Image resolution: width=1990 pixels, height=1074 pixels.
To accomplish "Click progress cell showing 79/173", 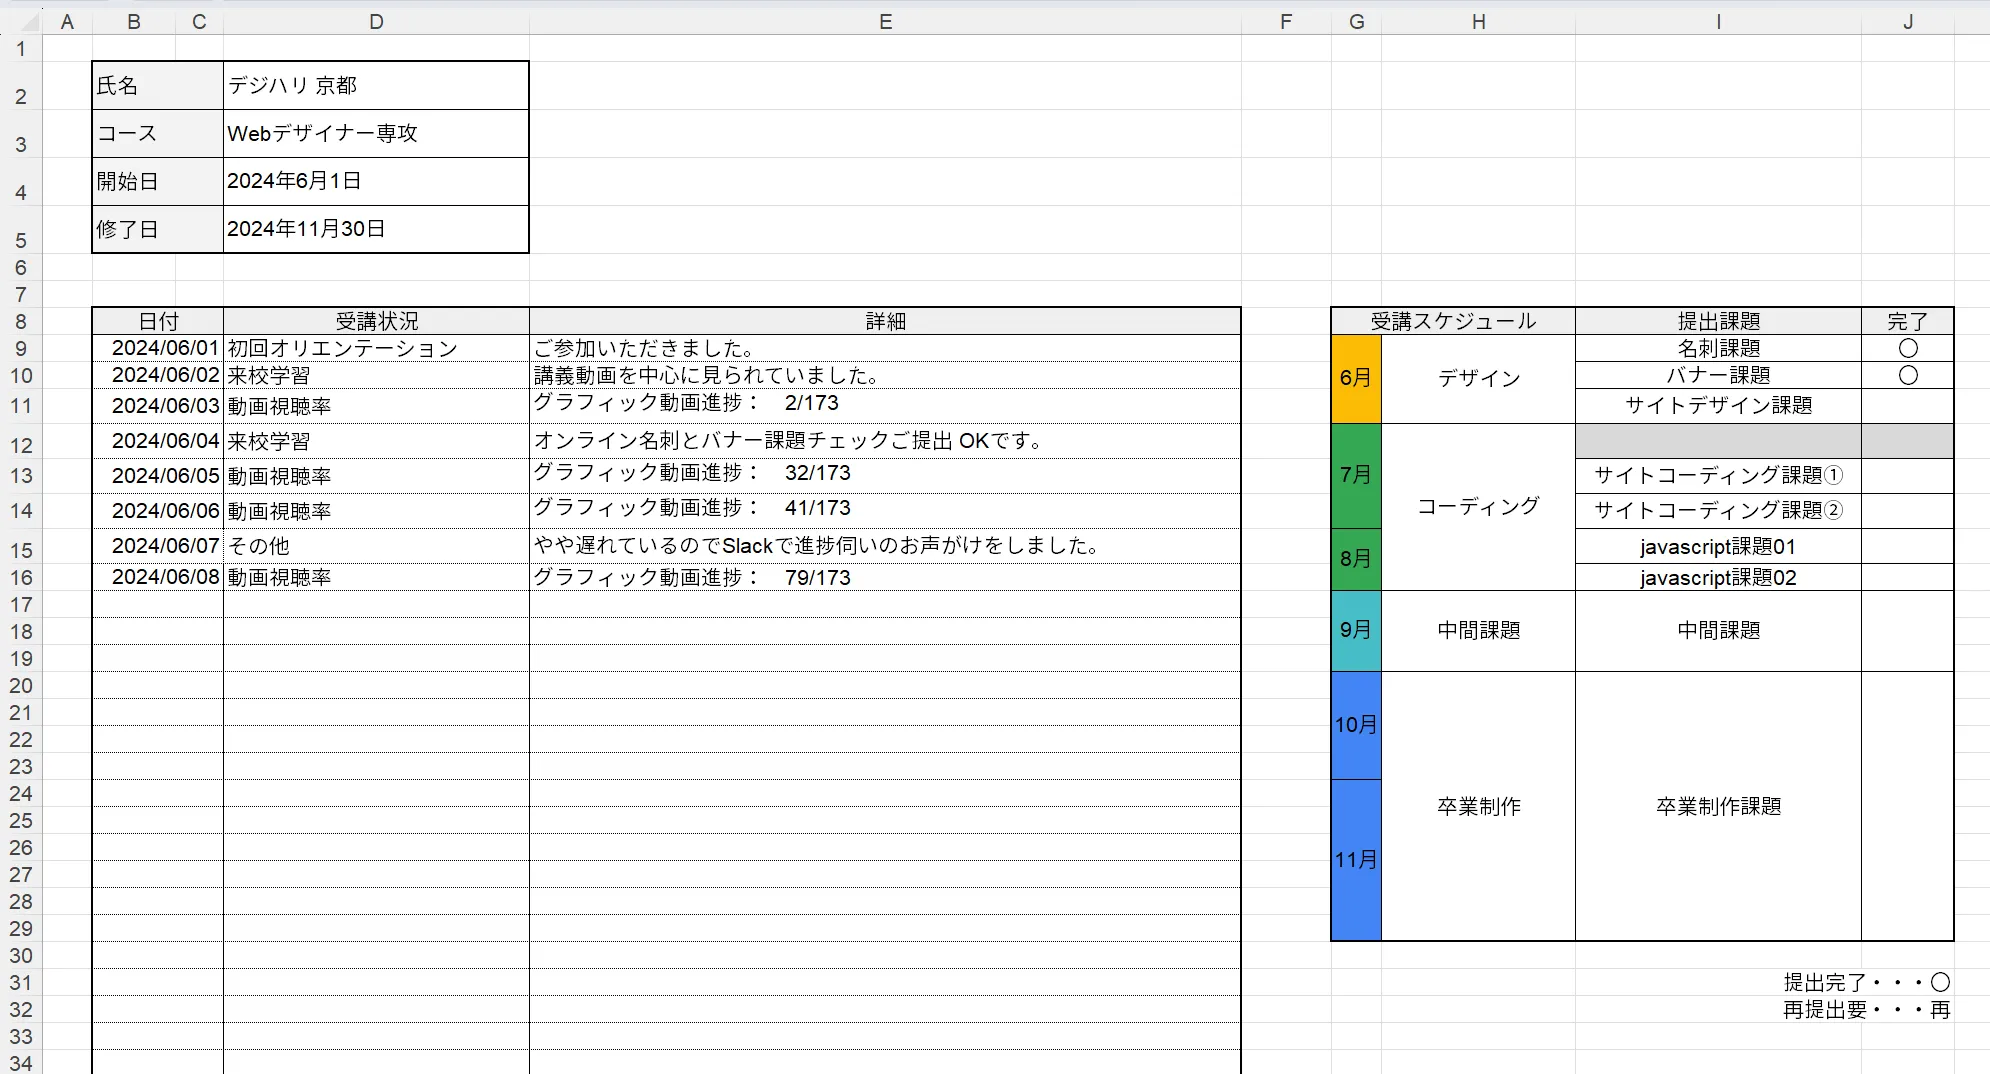I will 885,577.
